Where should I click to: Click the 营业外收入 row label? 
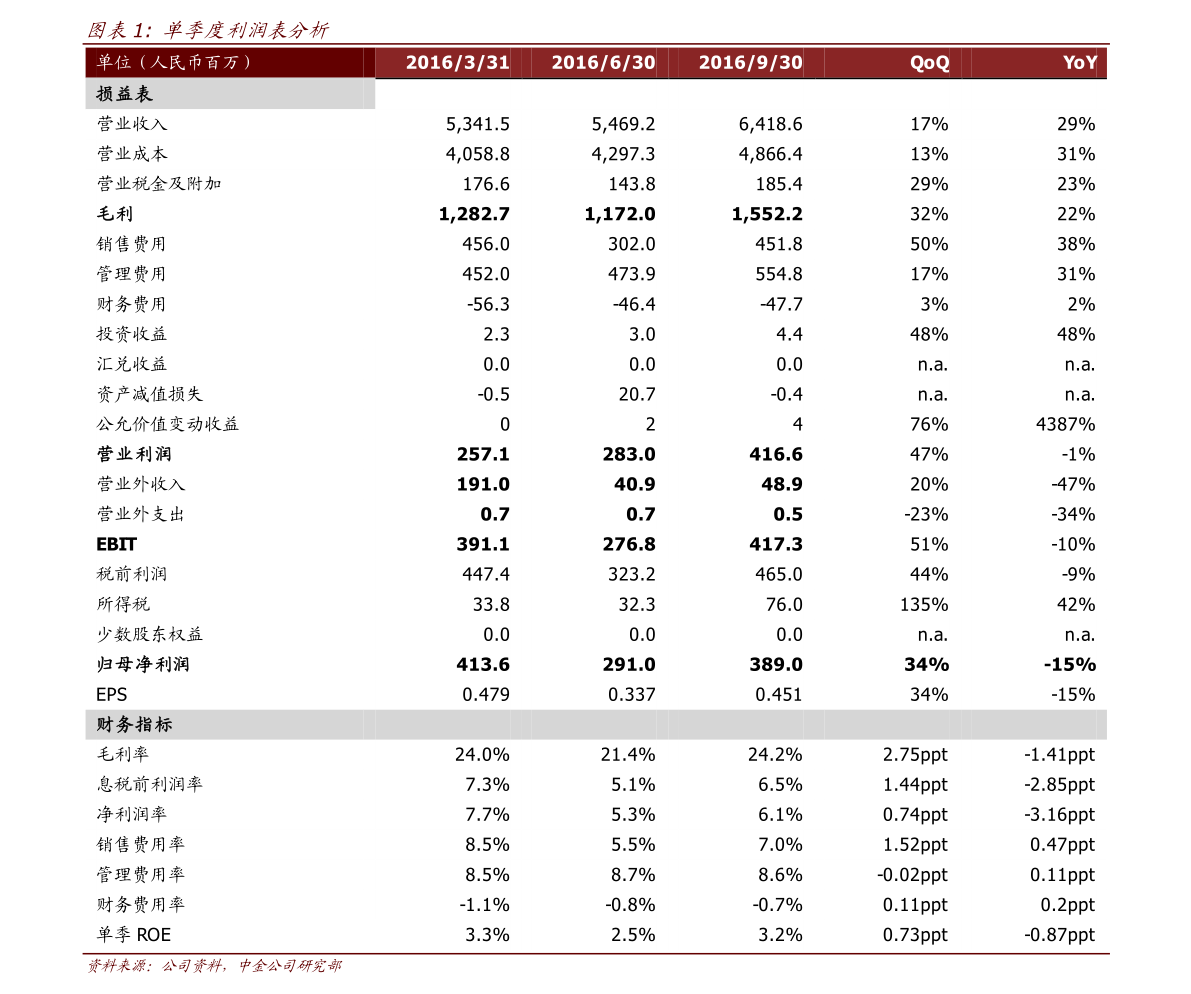pyautogui.click(x=141, y=484)
